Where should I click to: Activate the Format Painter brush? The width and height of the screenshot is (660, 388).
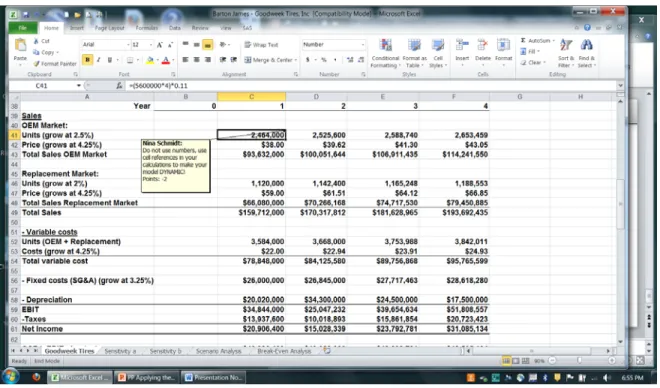point(36,64)
